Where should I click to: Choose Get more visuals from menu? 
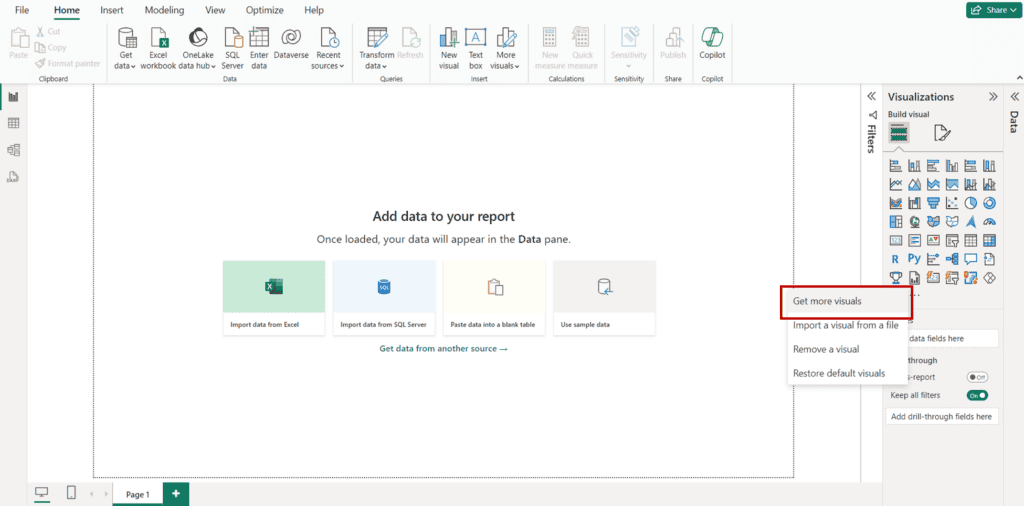(x=827, y=301)
